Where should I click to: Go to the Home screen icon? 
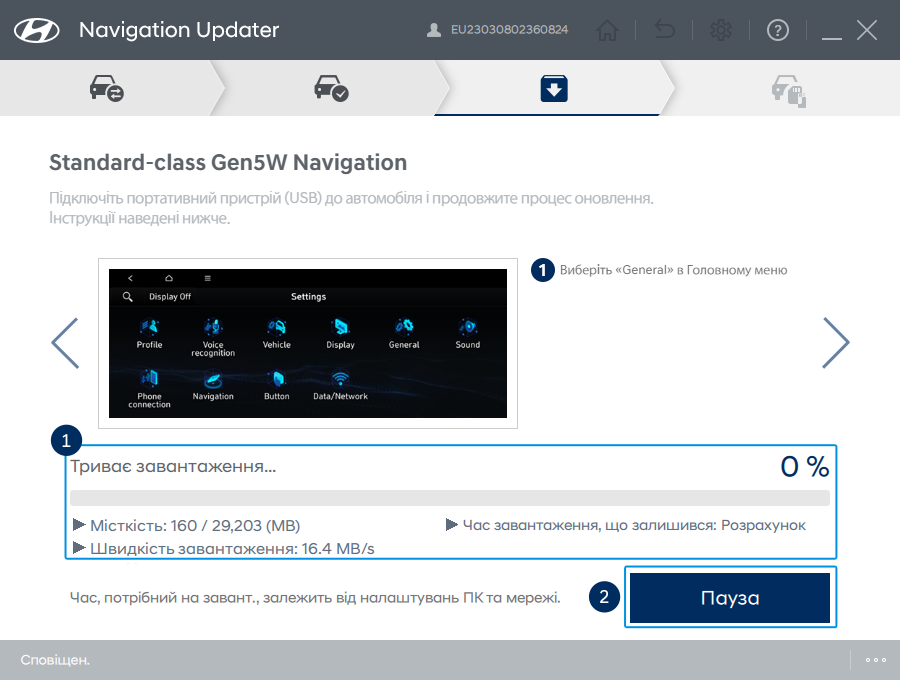click(x=607, y=30)
